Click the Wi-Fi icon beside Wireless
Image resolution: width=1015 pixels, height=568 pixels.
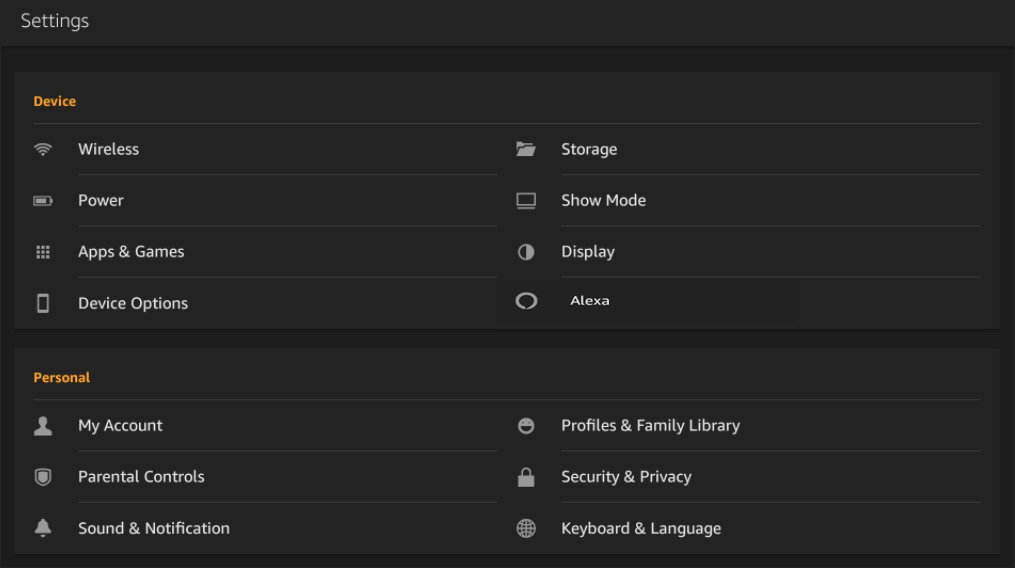tap(43, 149)
